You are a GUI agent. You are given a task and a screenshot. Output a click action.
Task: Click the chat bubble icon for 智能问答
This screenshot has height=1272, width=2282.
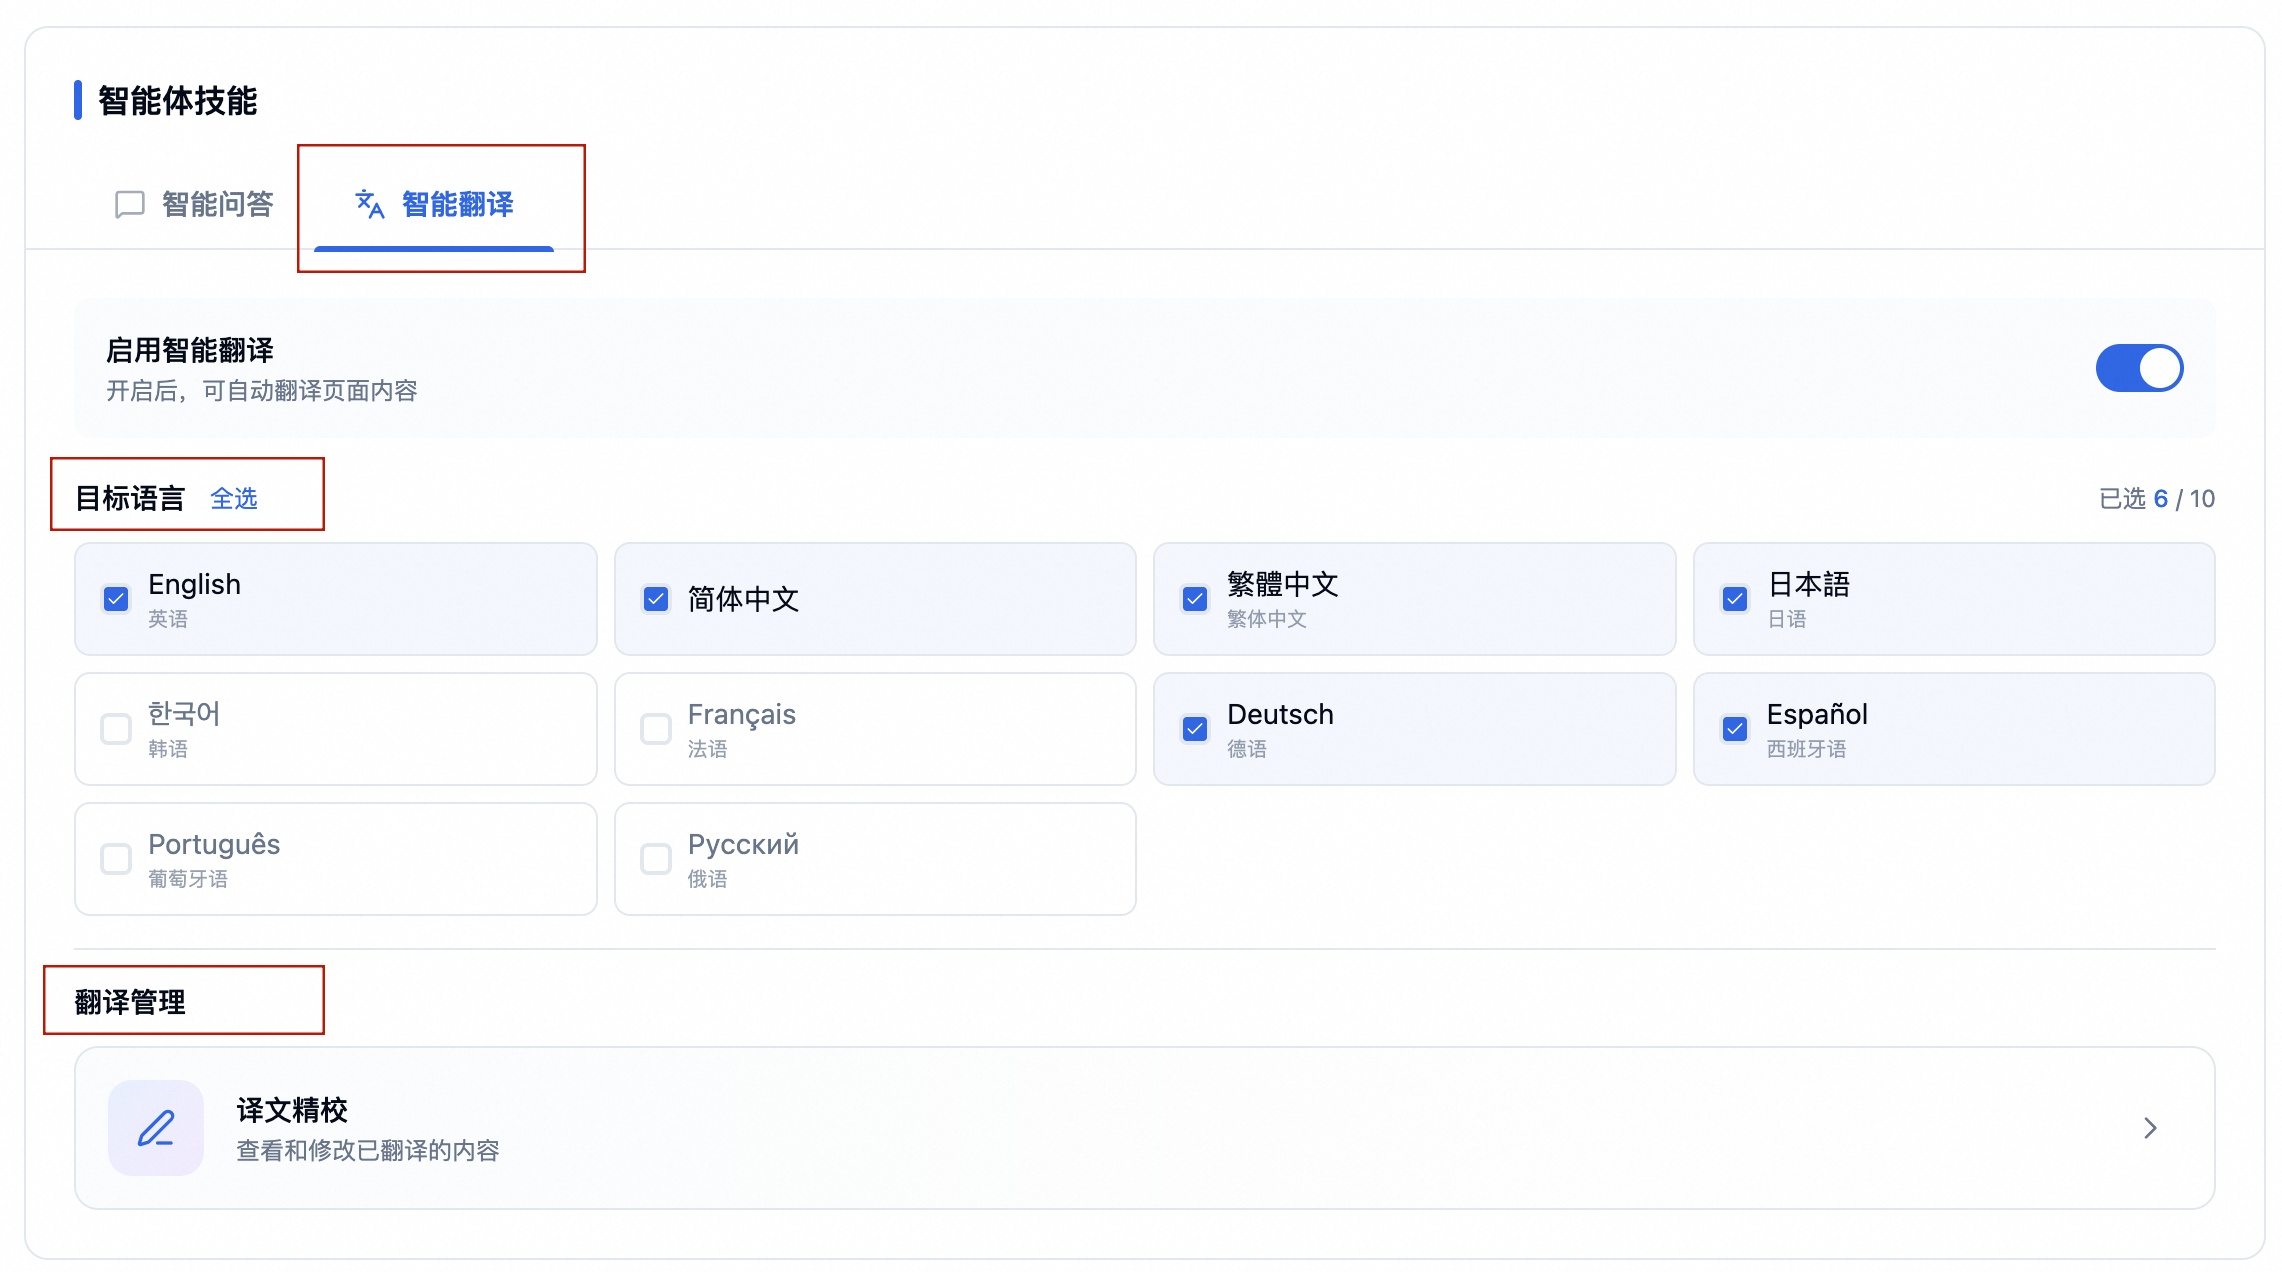130,204
